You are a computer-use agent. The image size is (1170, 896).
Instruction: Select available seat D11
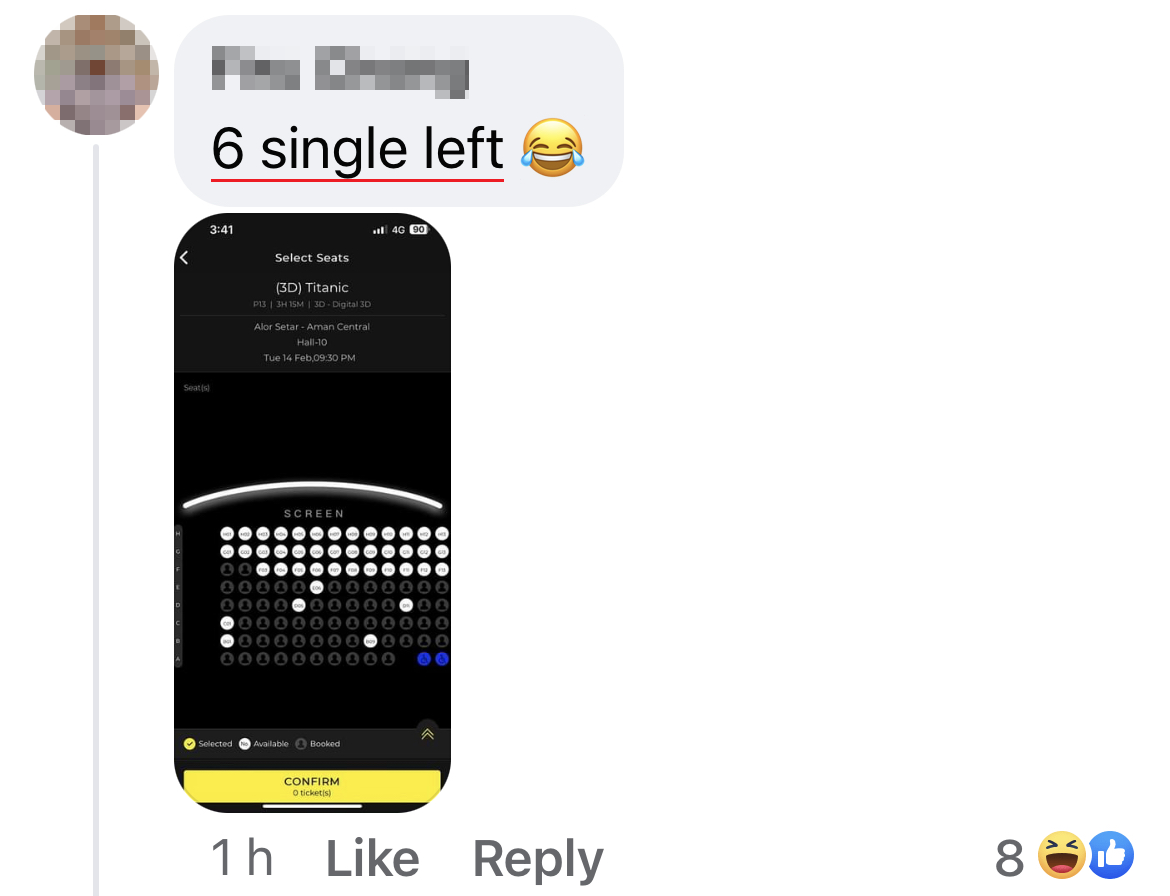(406, 605)
